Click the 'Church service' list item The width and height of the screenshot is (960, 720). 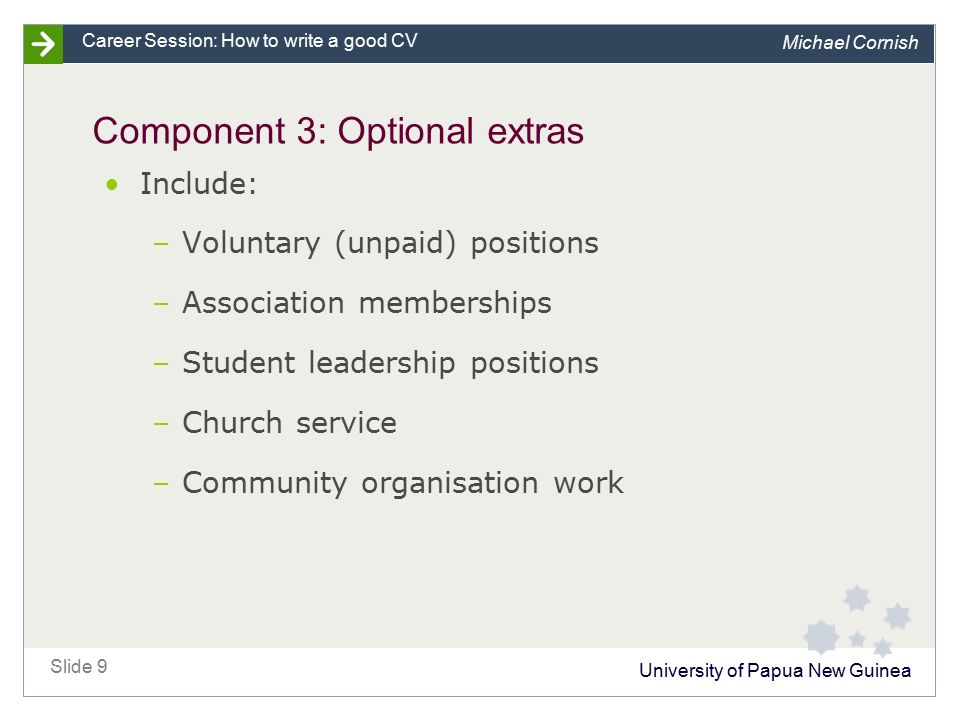click(289, 423)
